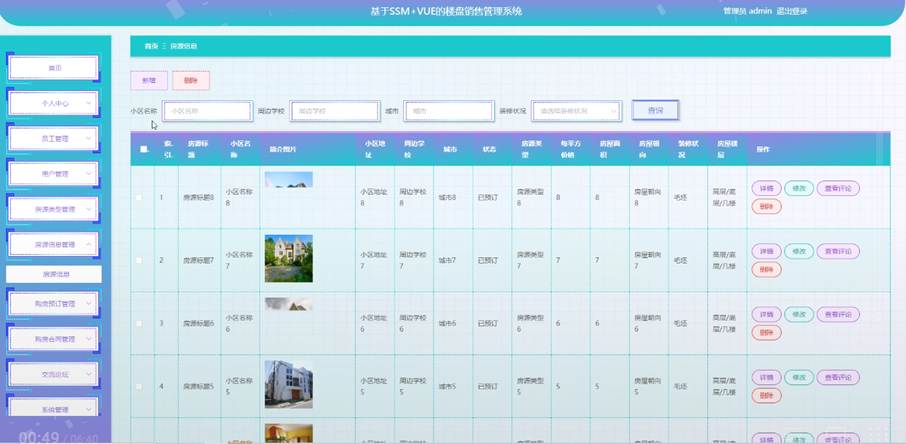Expand the 用户管理 sidebar menu
The width and height of the screenshot is (906, 444).
click(x=54, y=174)
